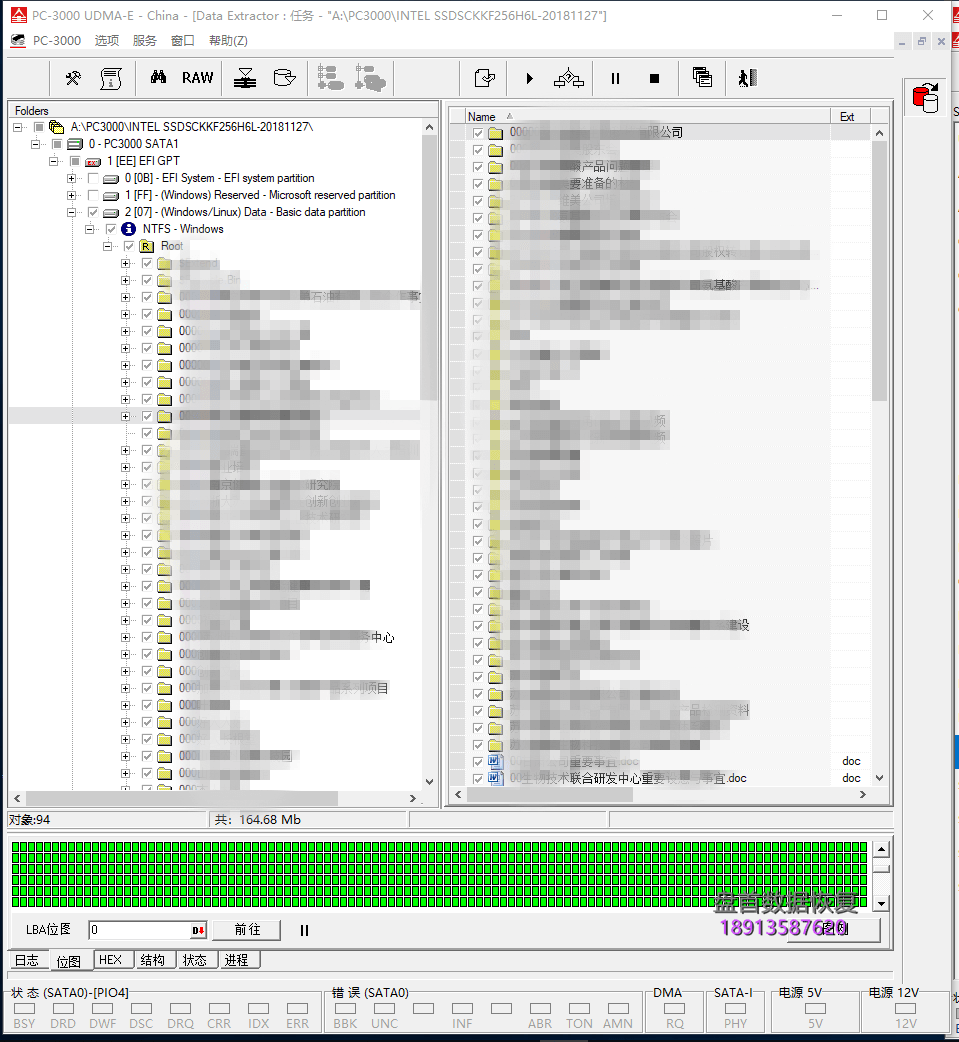Click the task refresh document icon
Screen dimensions: 959x1042
point(484,78)
